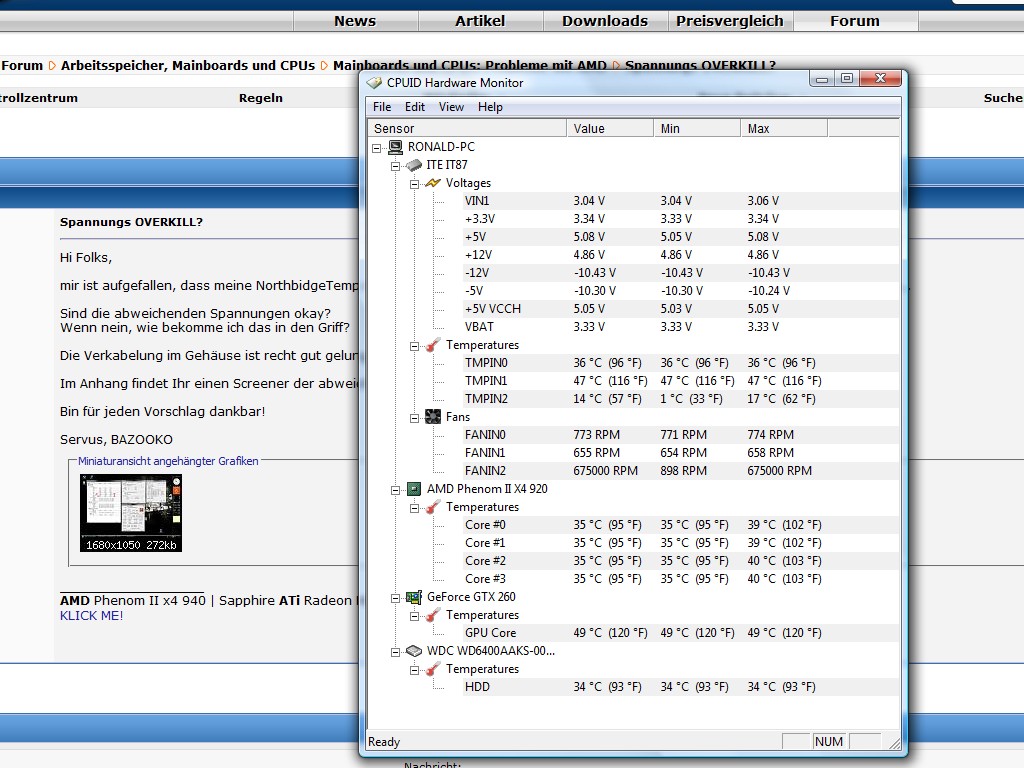Open the Edit menu
The width and height of the screenshot is (1024, 768).
[415, 107]
